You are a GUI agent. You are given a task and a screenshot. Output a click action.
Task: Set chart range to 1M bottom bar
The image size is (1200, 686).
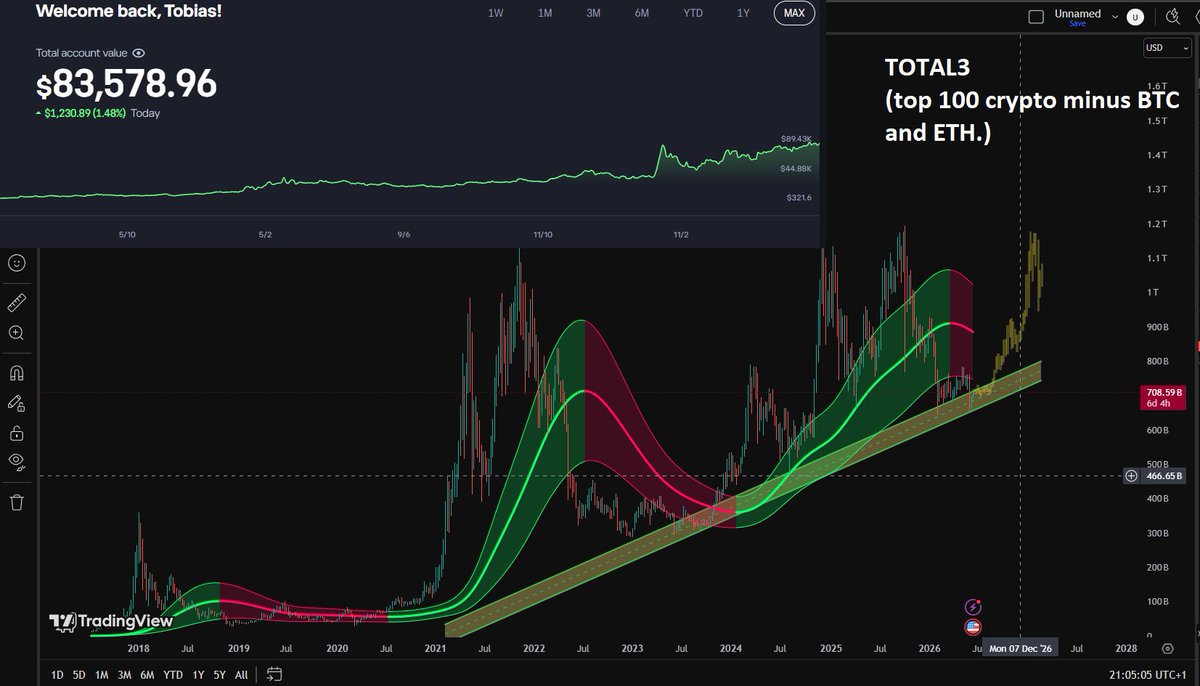[101, 674]
